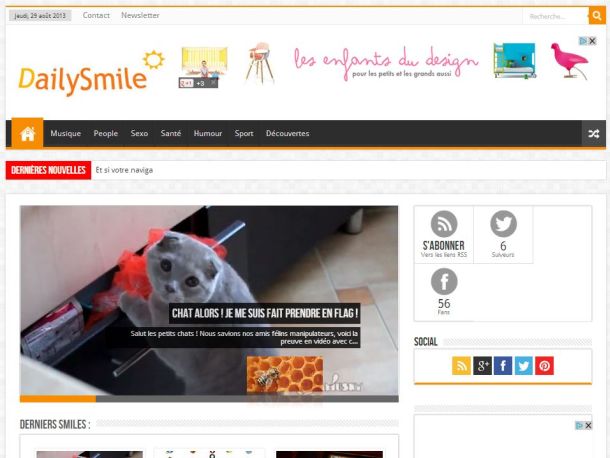Select the Humour navigation item

point(208,134)
